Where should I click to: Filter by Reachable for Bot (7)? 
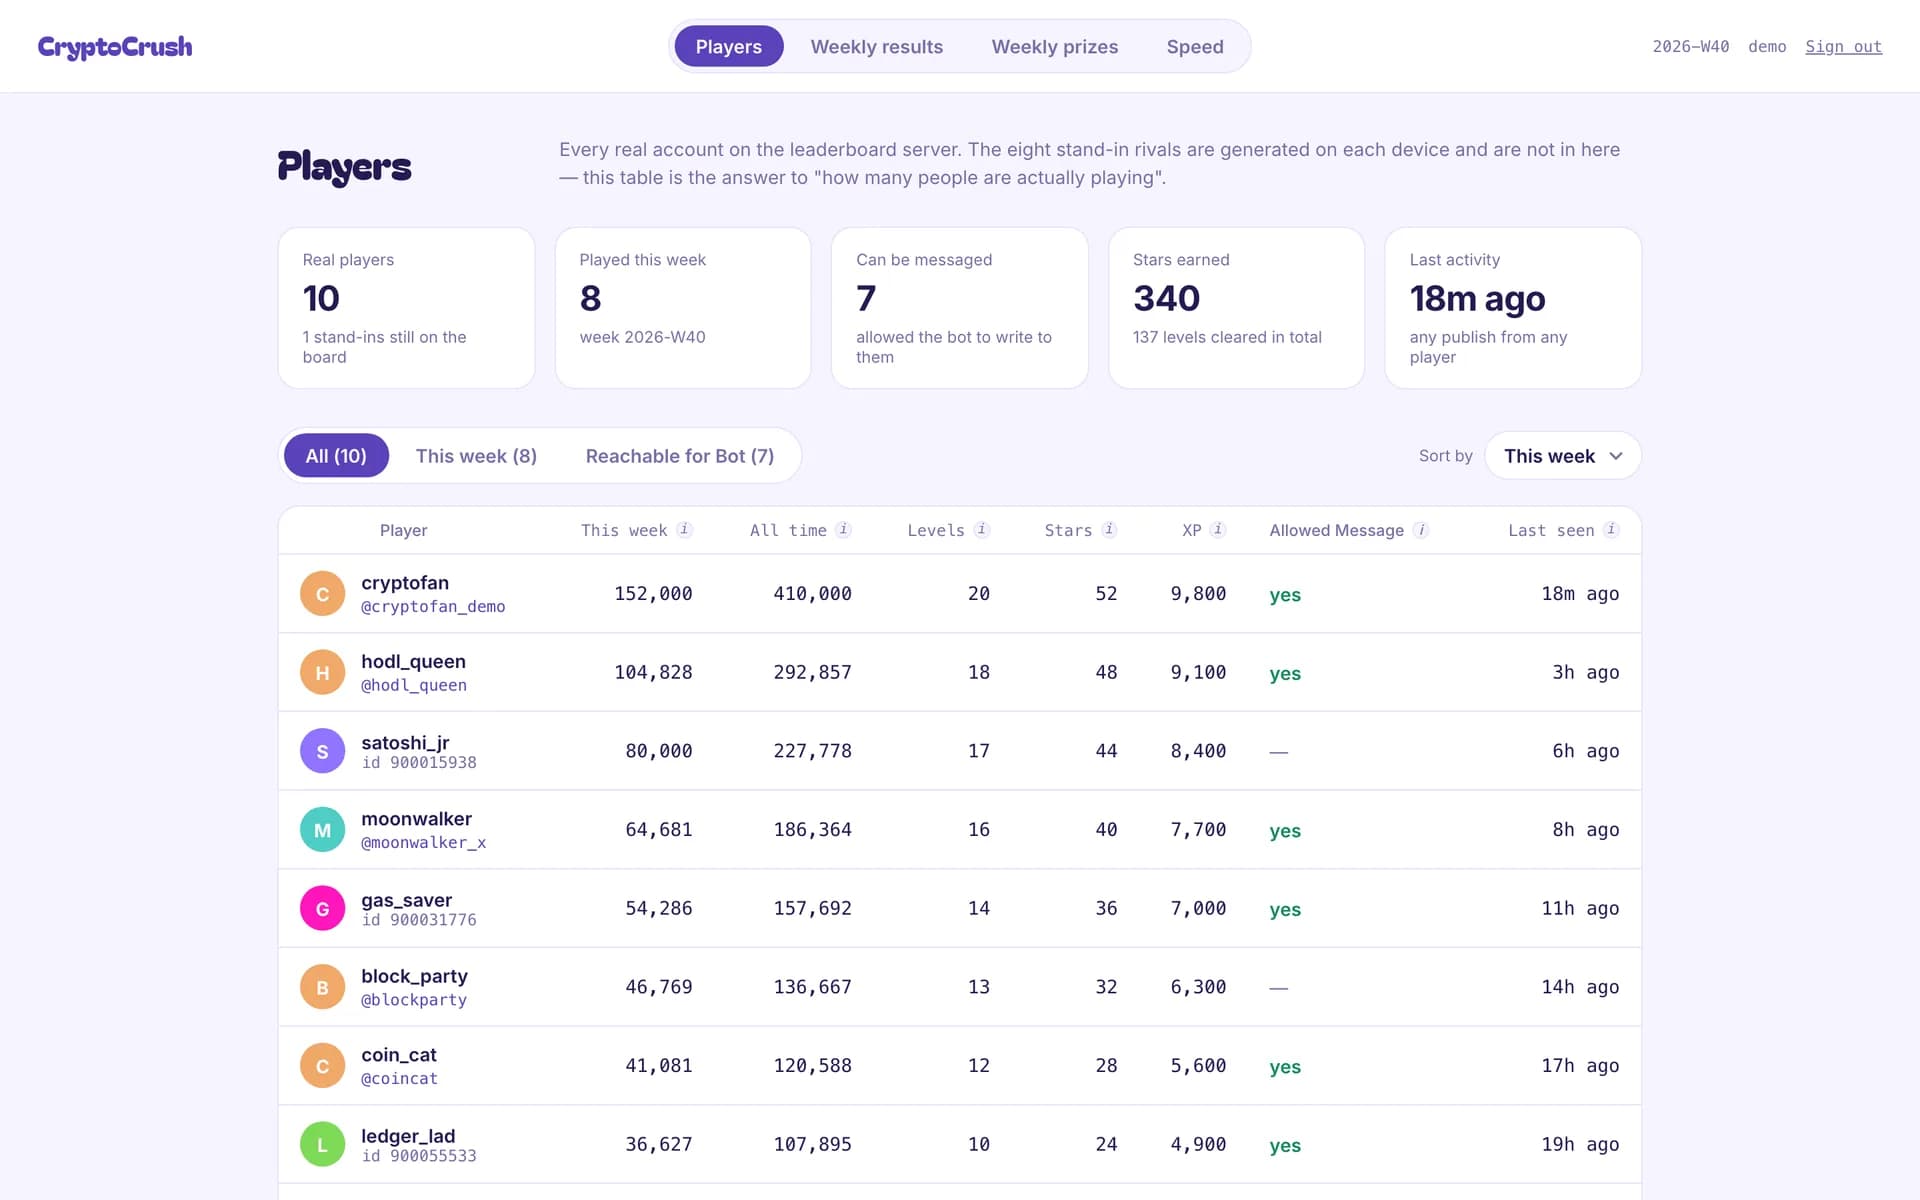click(x=680, y=456)
